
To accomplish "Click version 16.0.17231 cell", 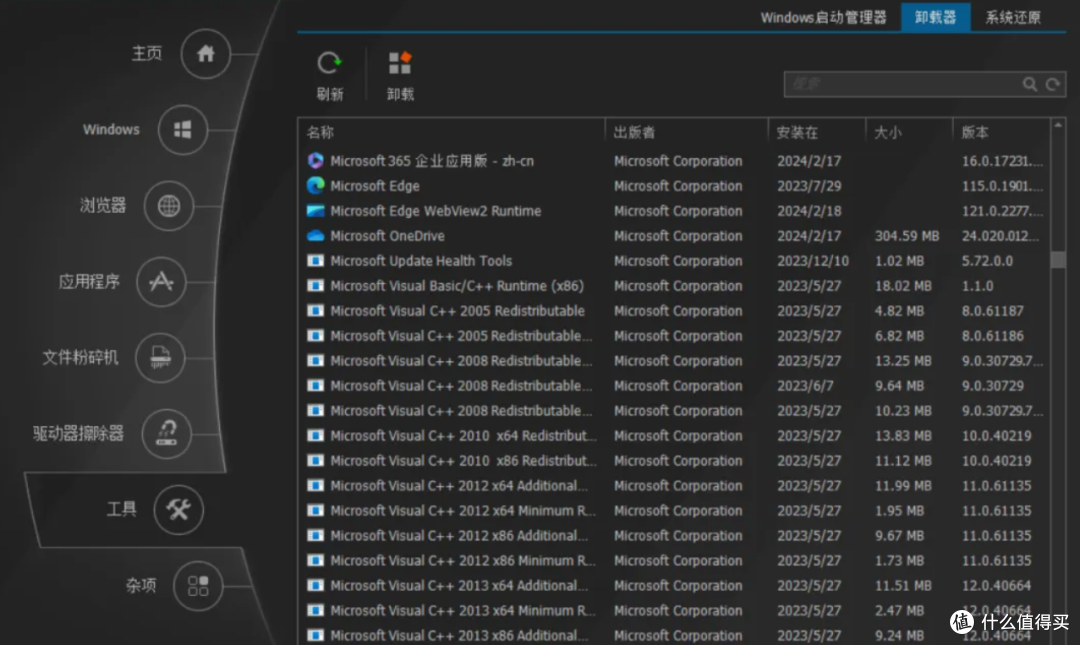I will click(x=1002, y=161).
